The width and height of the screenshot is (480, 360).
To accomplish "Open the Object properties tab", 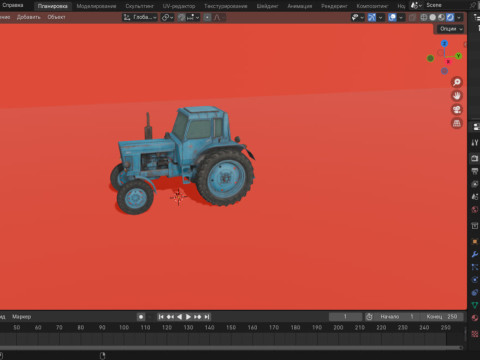I will 475,241.
